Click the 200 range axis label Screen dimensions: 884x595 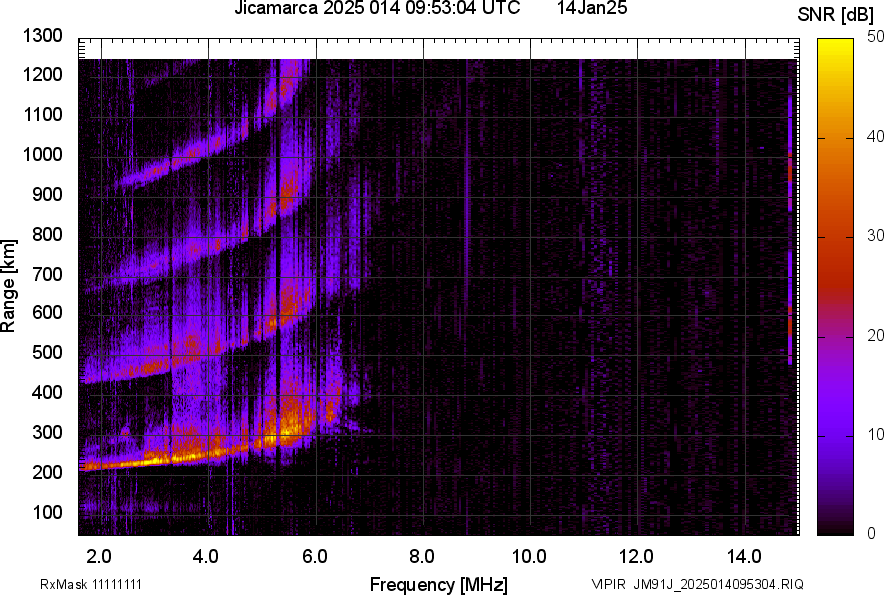pyautogui.click(x=47, y=472)
